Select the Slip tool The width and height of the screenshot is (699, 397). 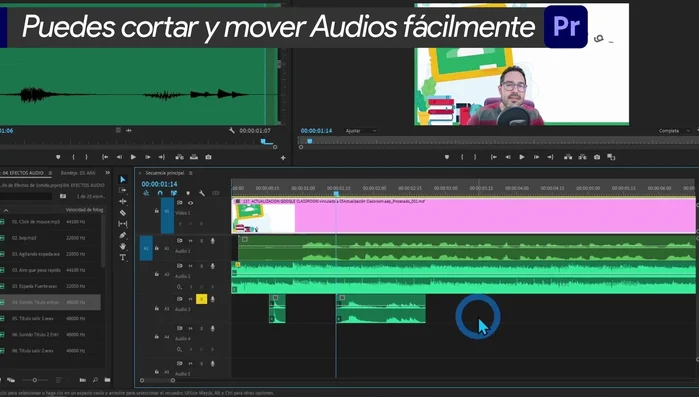pyautogui.click(x=123, y=224)
